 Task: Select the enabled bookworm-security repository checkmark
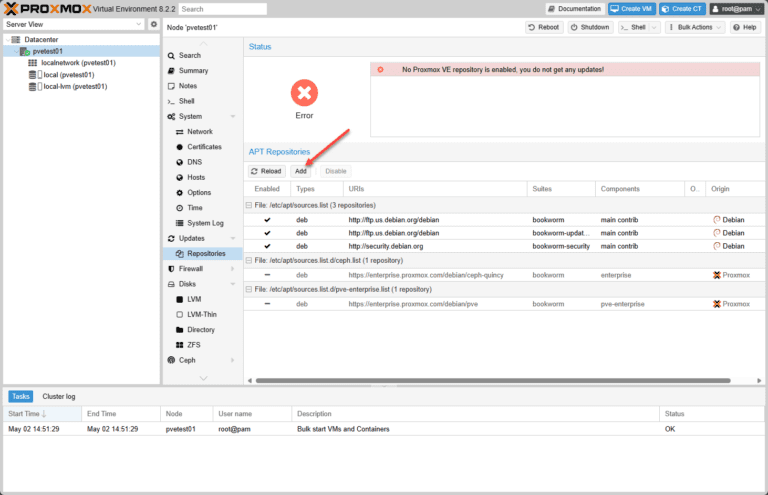(x=267, y=246)
